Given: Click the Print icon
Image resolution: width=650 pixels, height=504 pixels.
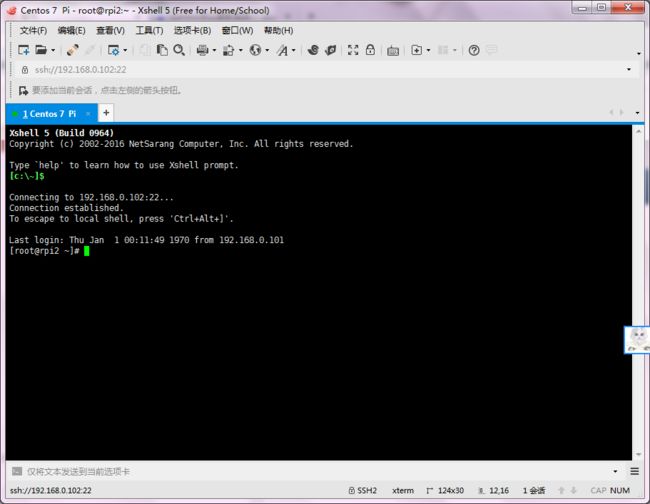Looking at the screenshot, I should pyautogui.click(x=203, y=50).
